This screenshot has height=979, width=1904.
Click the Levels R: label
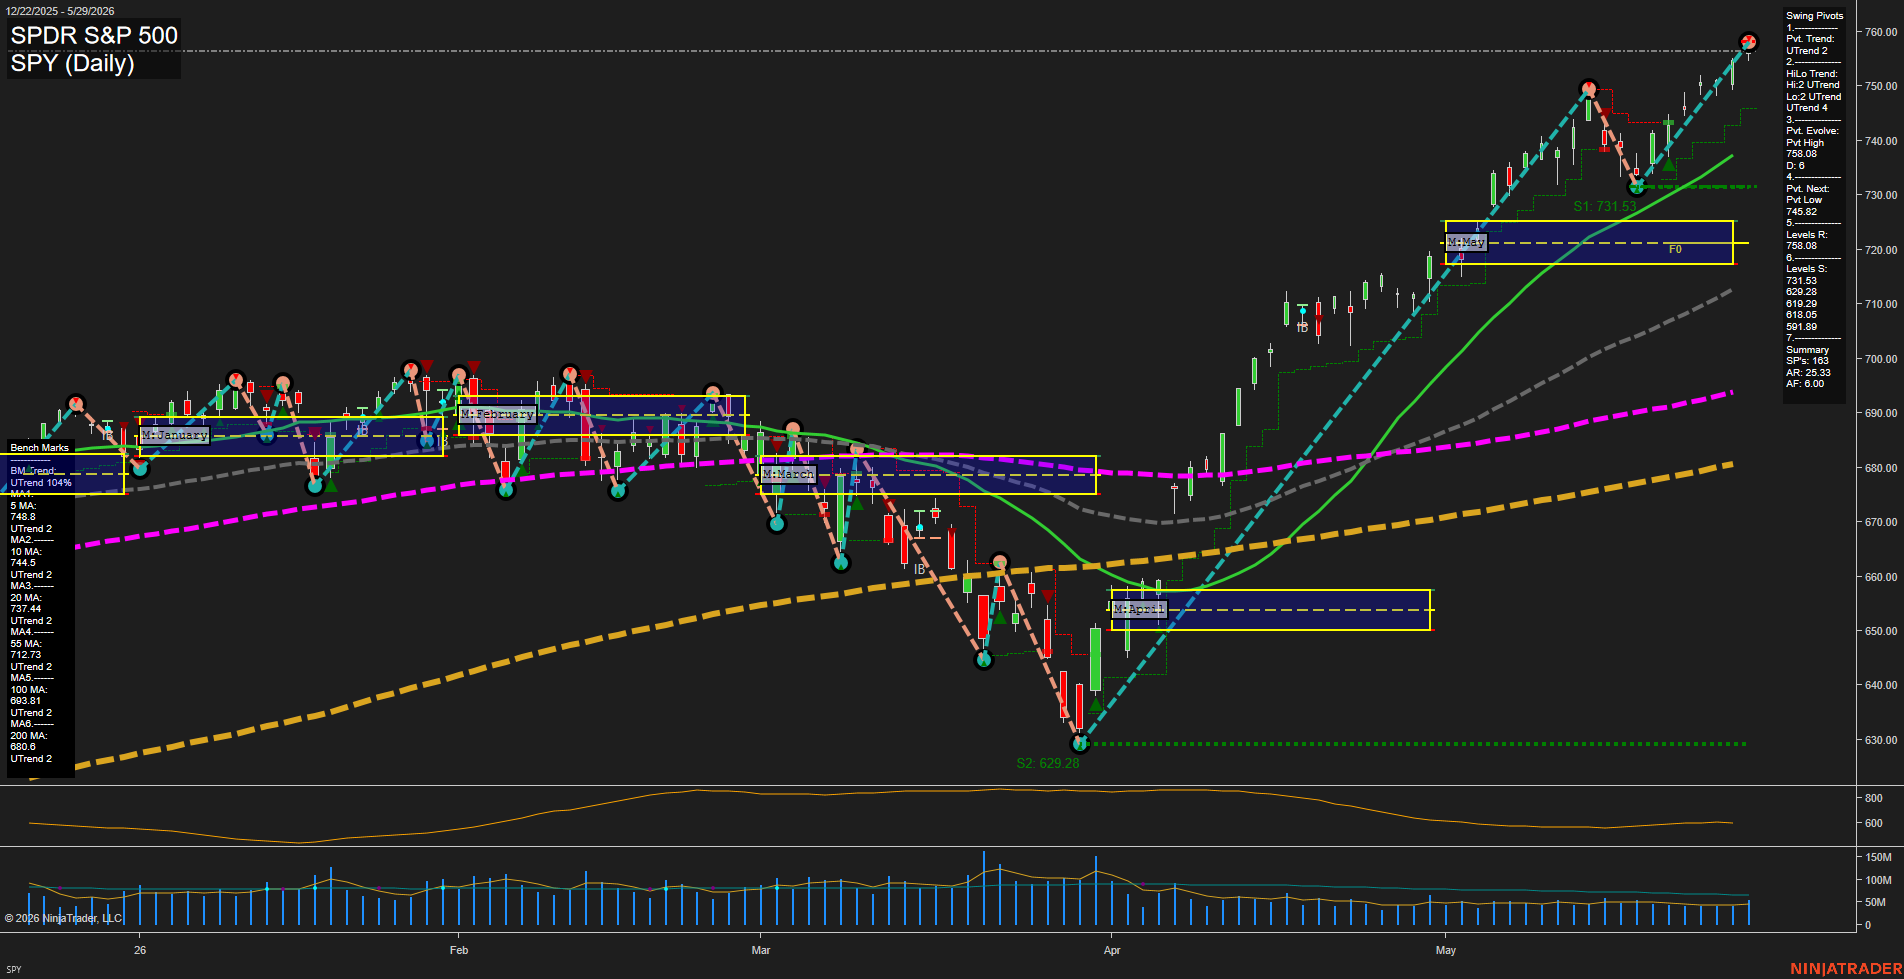[1807, 235]
